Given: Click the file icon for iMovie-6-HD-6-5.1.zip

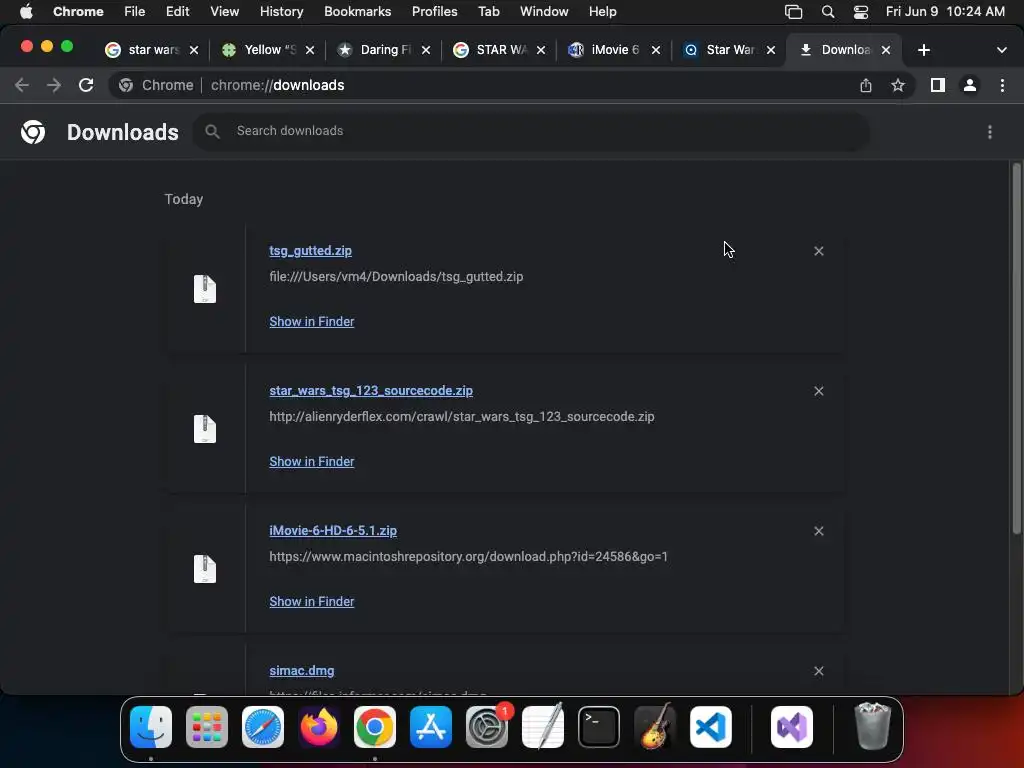Looking at the screenshot, I should 204,569.
